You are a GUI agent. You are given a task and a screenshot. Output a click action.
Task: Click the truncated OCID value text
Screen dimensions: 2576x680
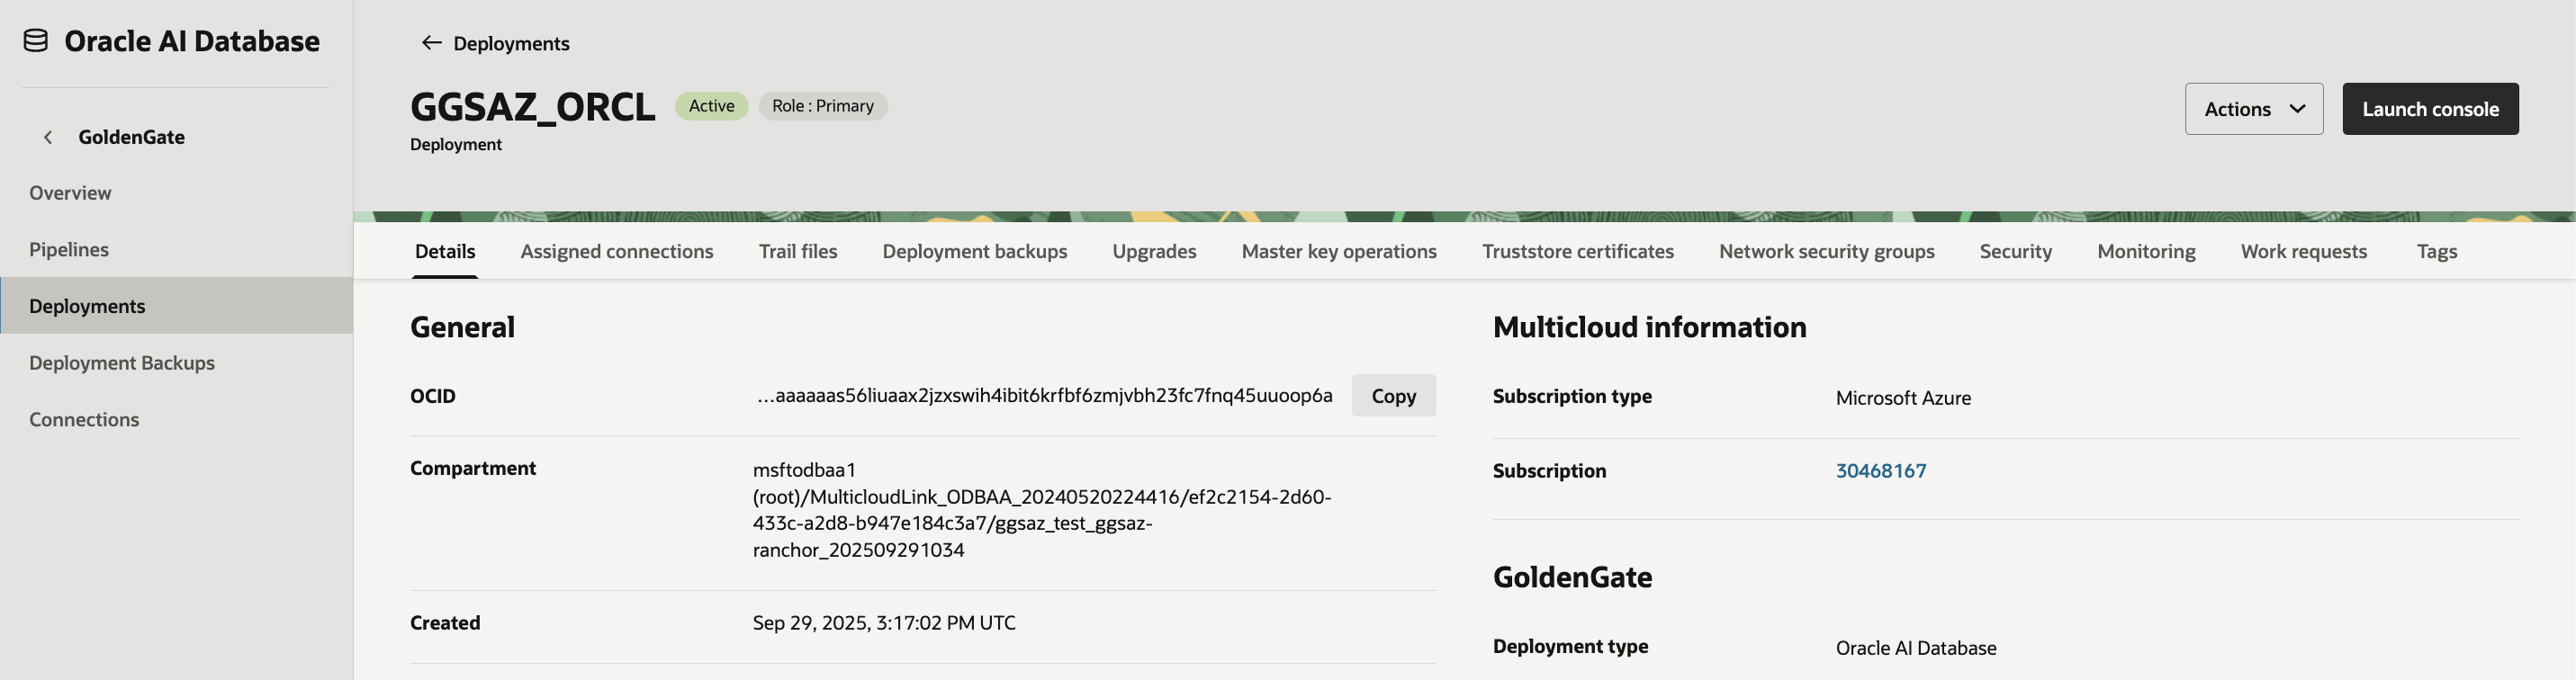click(1044, 396)
